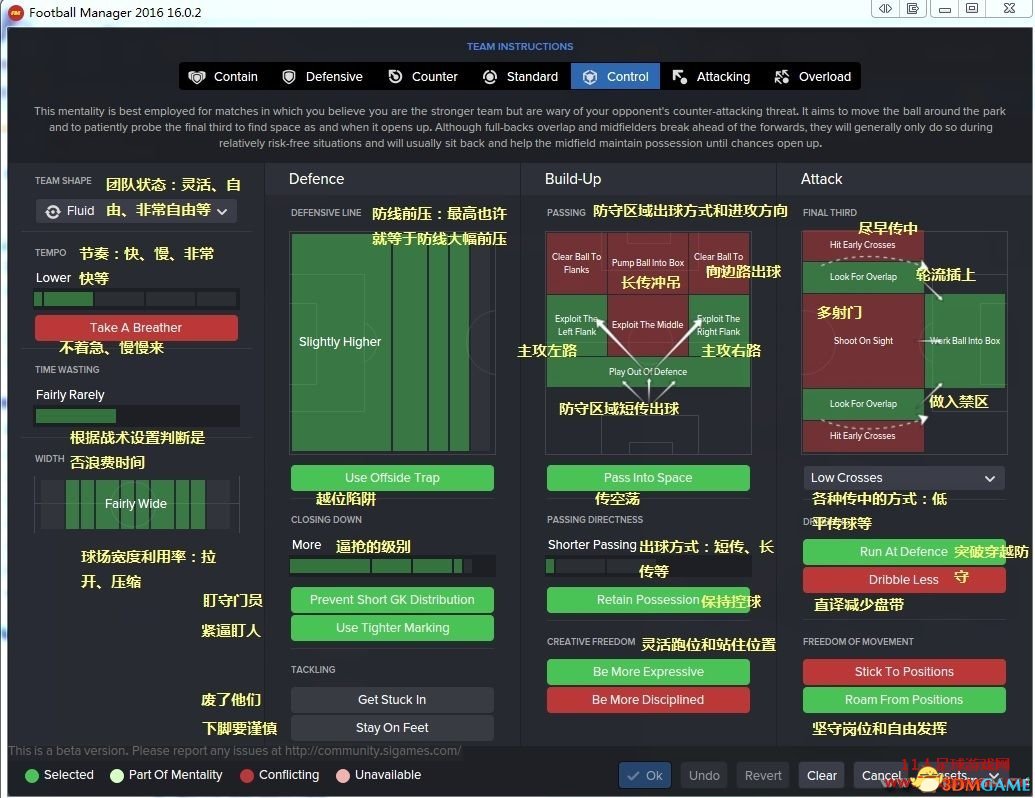Viewport: 1035px width, 798px height.
Task: Toggle Be More Expressive
Action: pos(648,672)
